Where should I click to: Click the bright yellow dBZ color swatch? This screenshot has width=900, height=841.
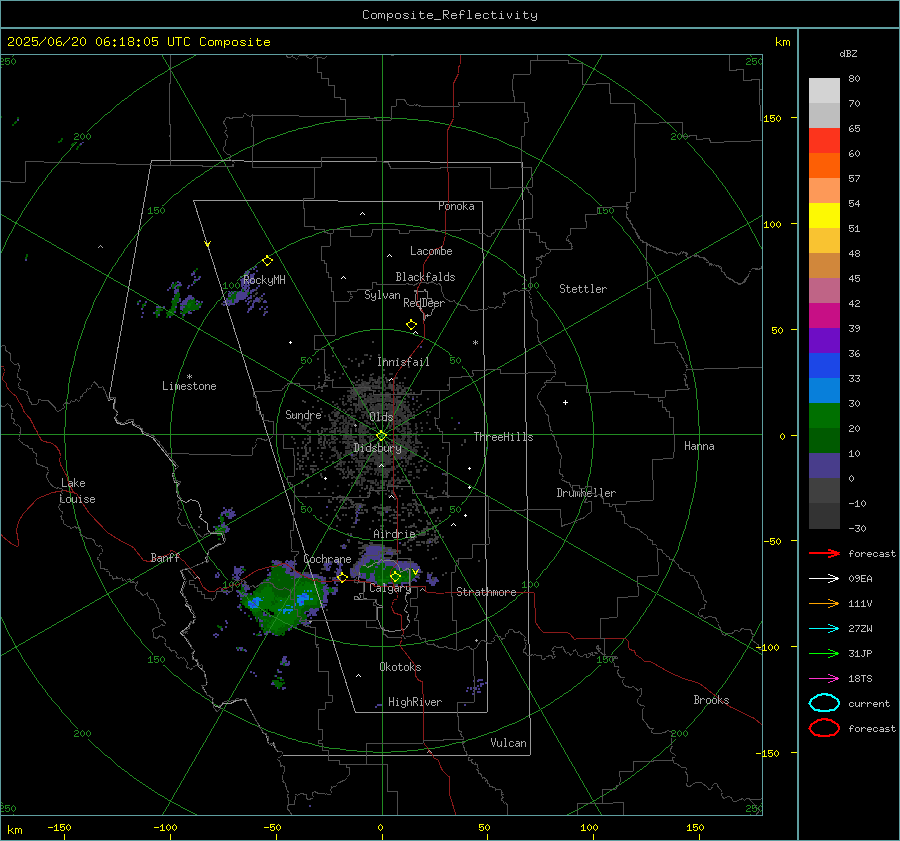[x=824, y=216]
